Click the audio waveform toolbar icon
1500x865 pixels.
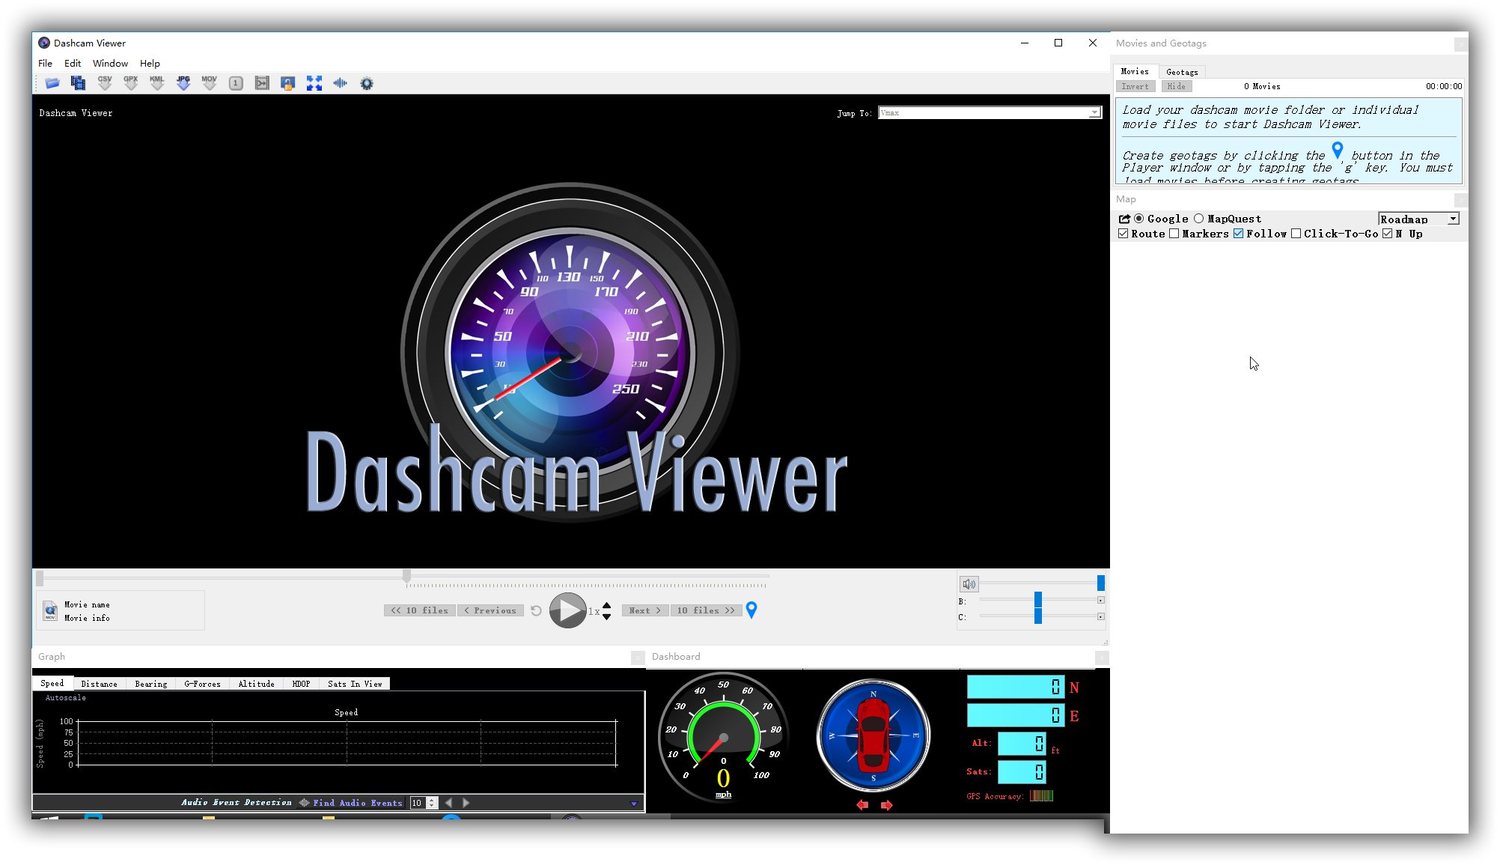coord(340,83)
